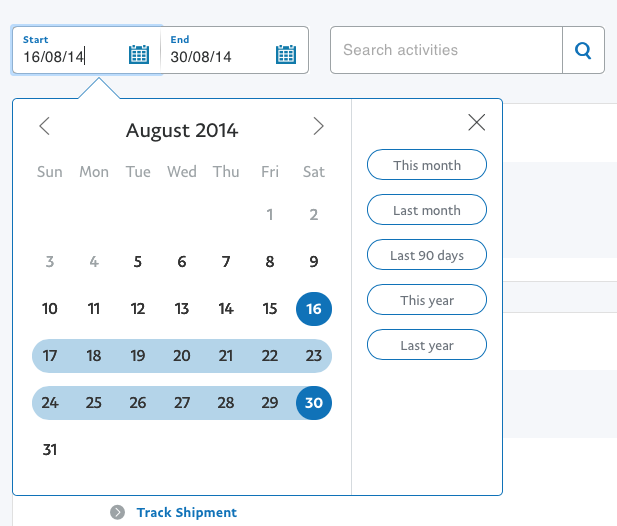Open the Track Shipment link
This screenshot has width=617, height=526.
coord(187,513)
